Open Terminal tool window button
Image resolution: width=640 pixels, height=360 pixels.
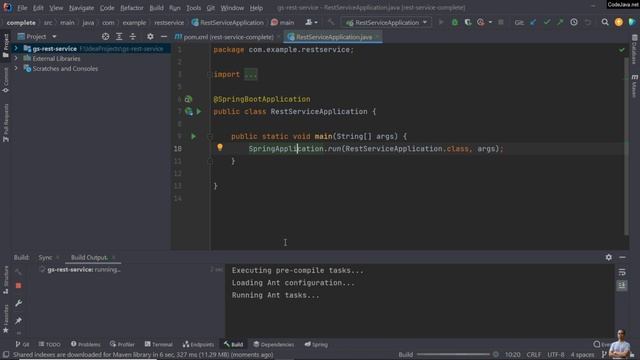(158, 344)
